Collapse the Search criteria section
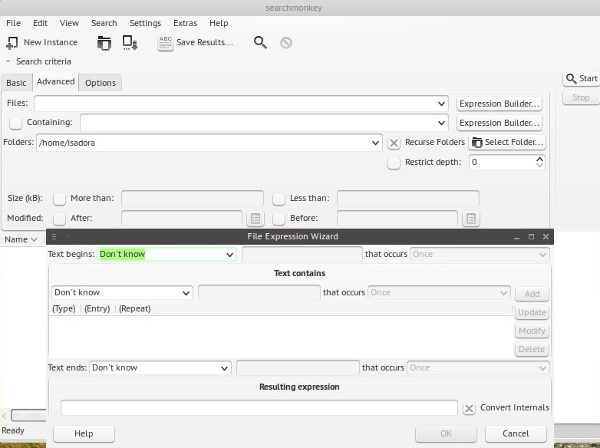This screenshot has height=448, width=600. 8,61
